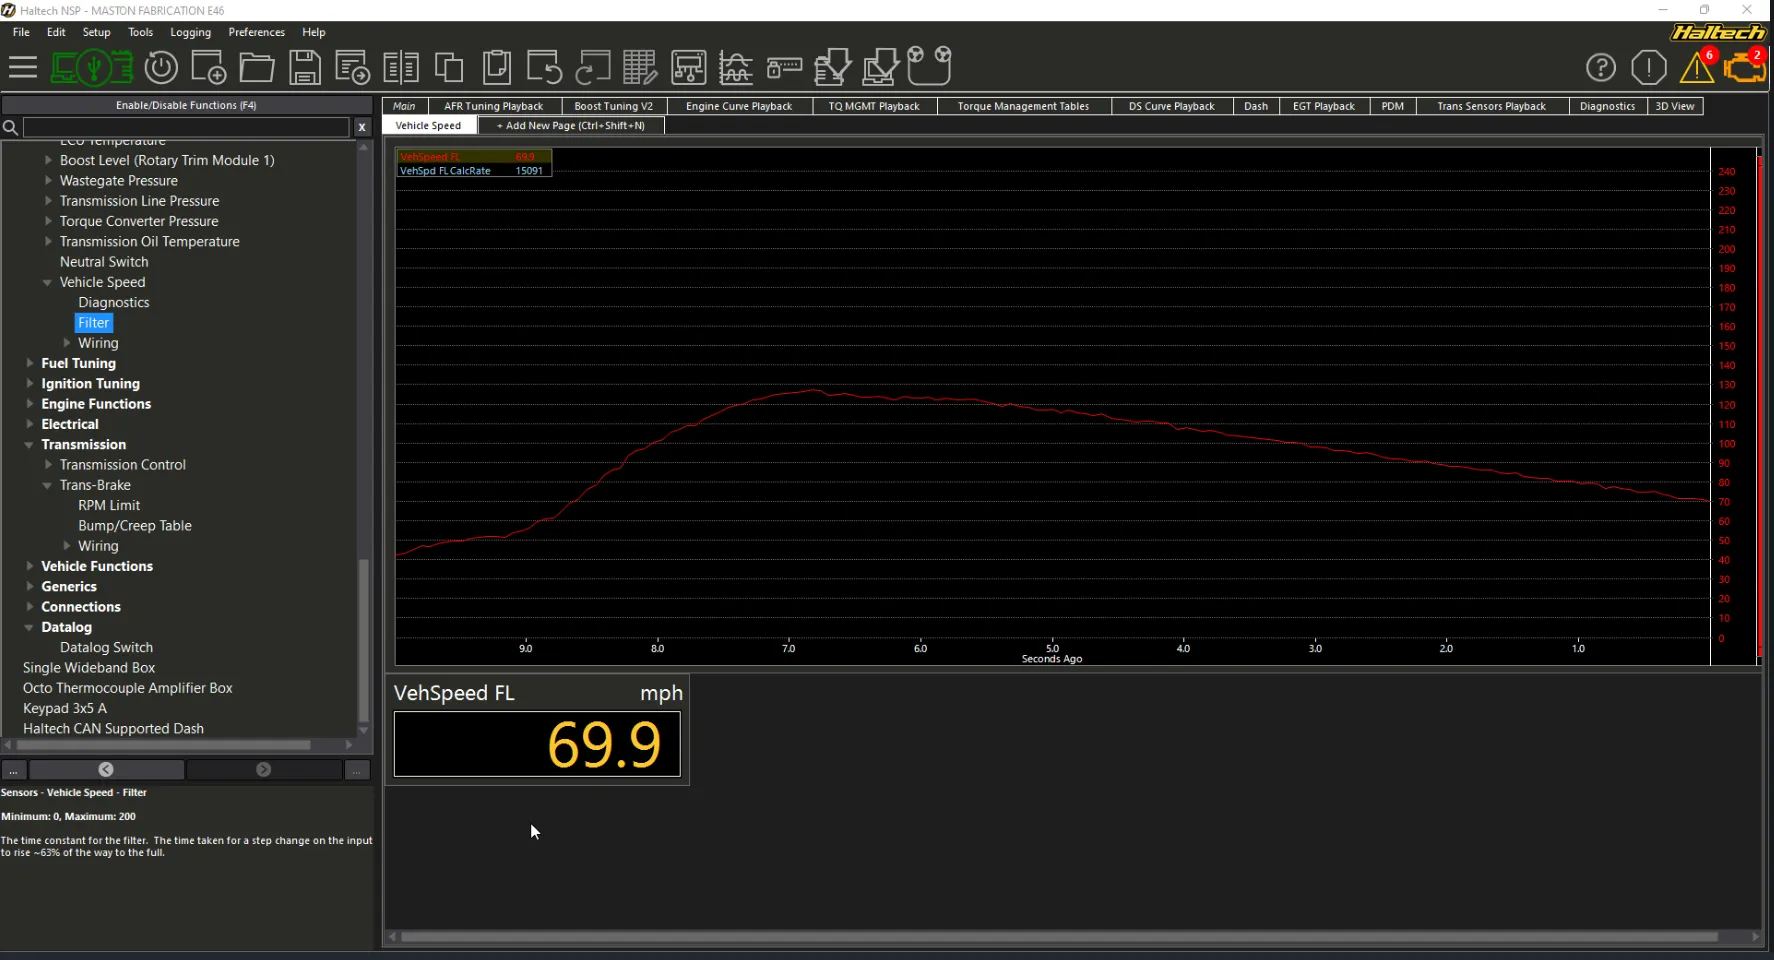Click the bottom page horizontal scrollbar
1774x960 pixels.
click(x=1060, y=937)
